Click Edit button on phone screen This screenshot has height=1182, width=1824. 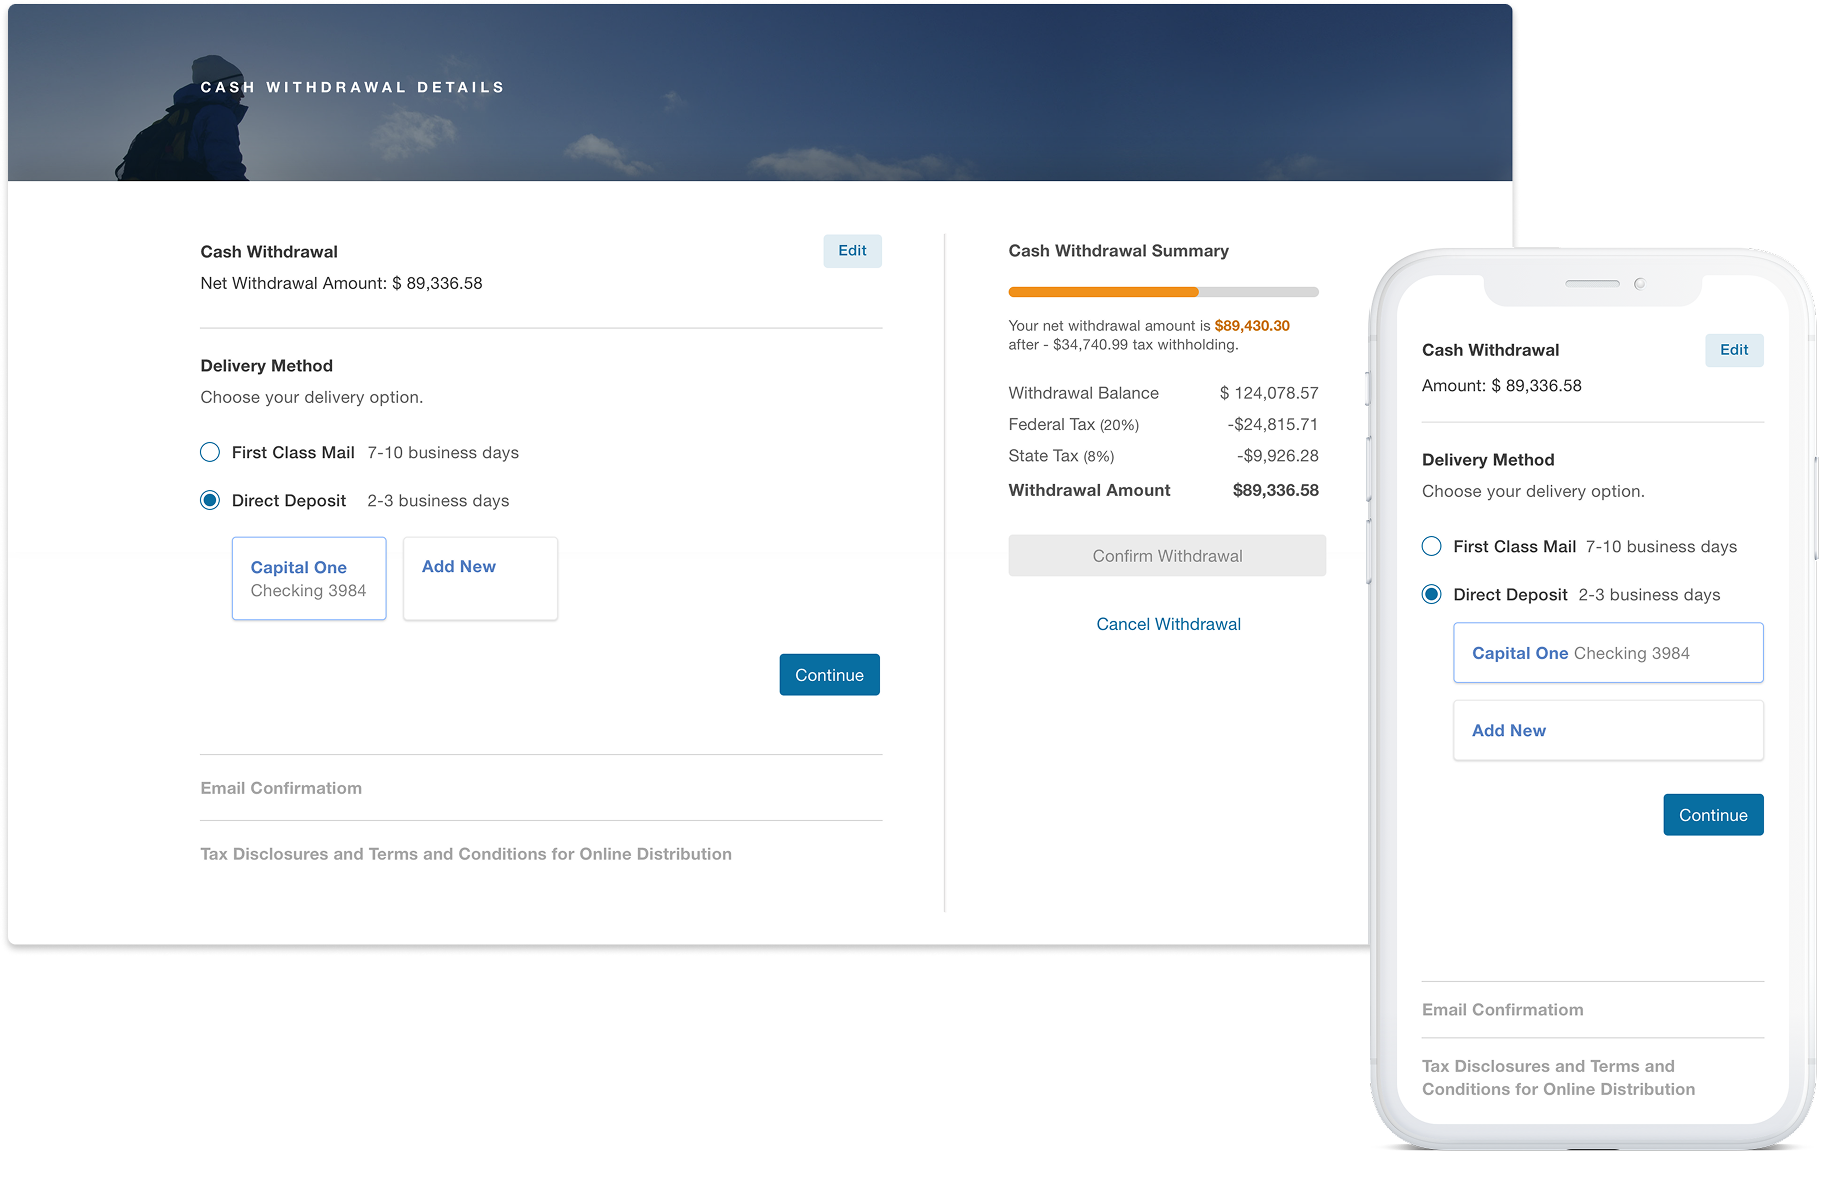click(1734, 350)
